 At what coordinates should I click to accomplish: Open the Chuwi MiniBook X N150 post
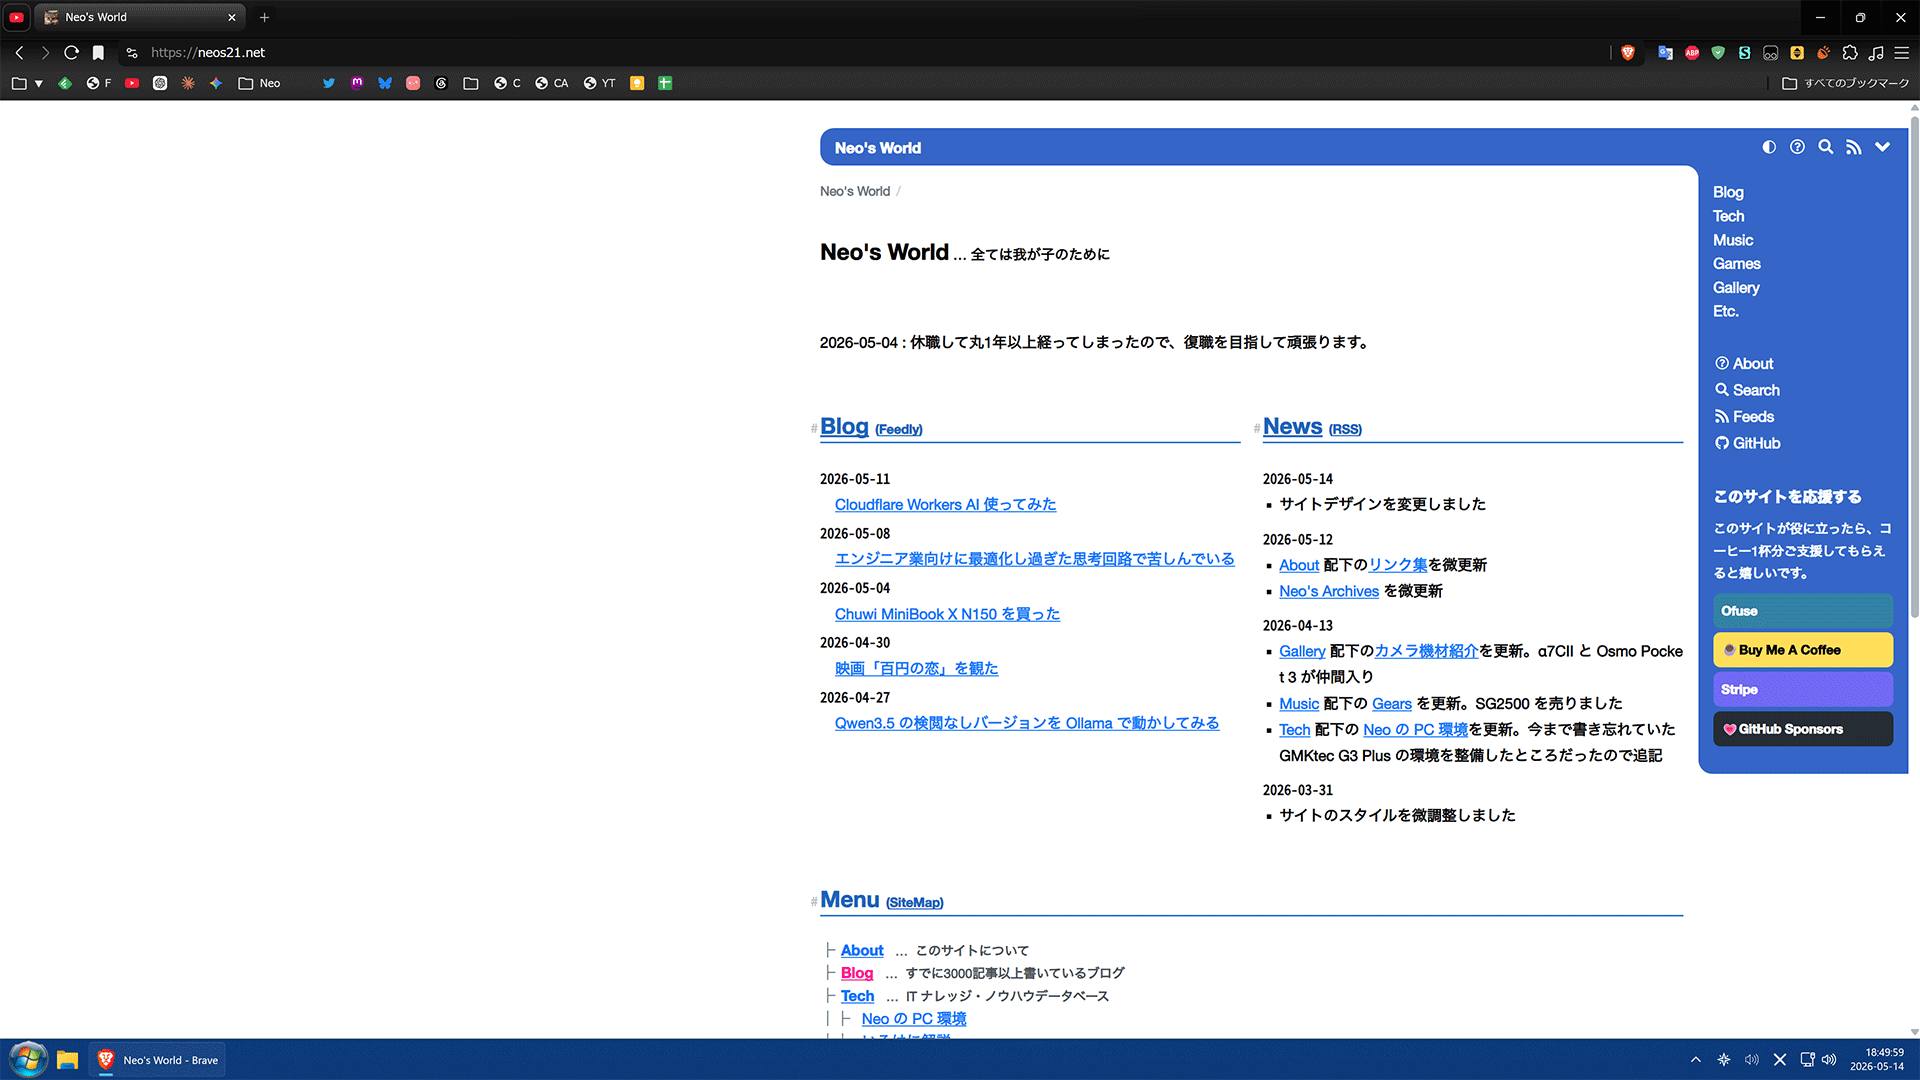click(947, 614)
